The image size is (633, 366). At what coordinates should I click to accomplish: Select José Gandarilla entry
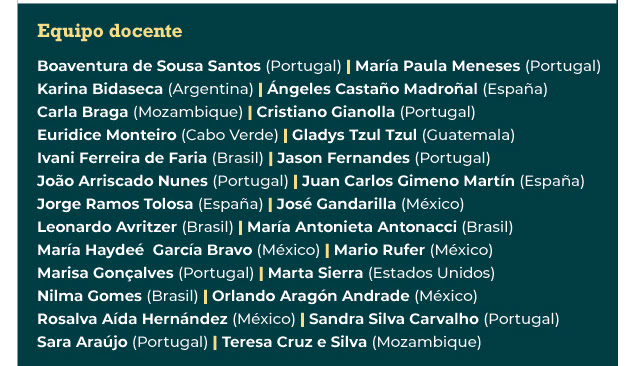point(336,204)
